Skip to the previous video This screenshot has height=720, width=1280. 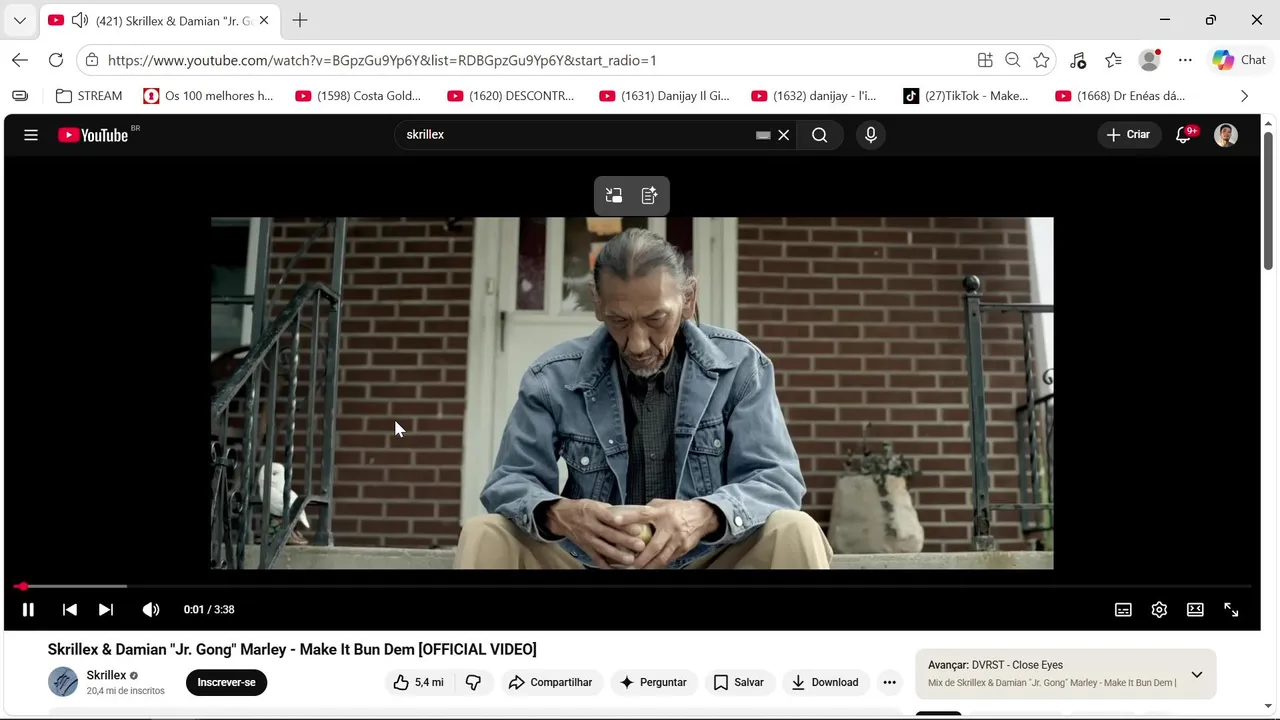(69, 609)
